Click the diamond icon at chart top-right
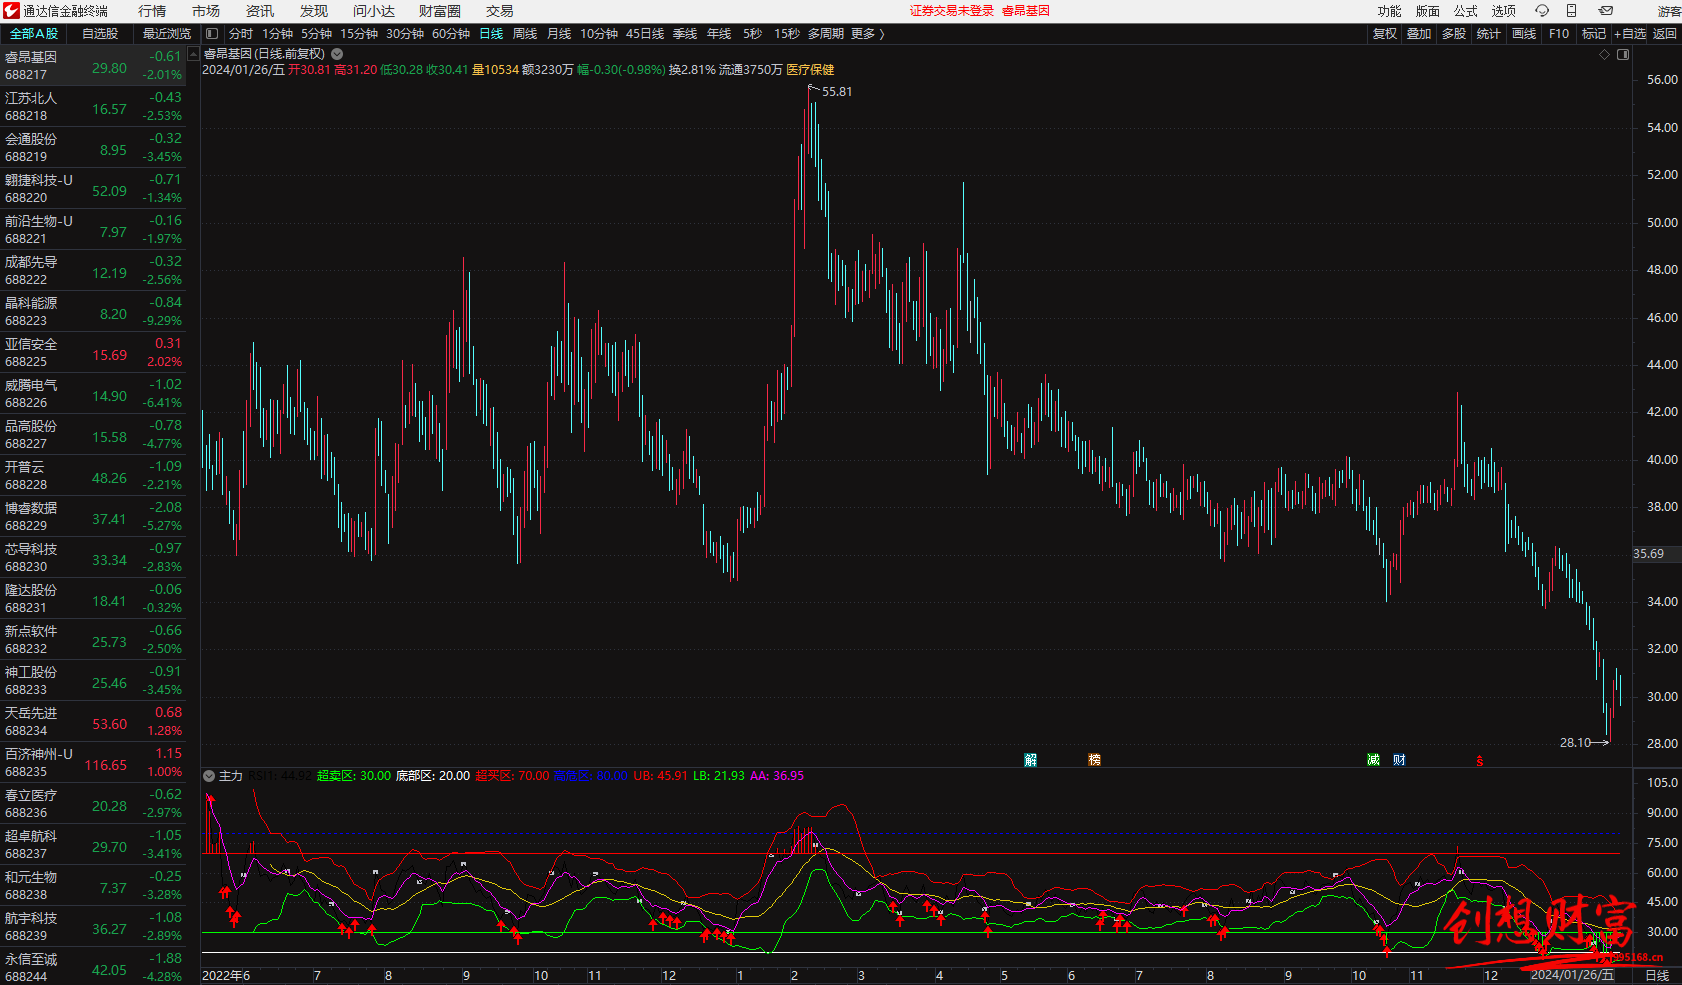Image resolution: width=1682 pixels, height=985 pixels. (1605, 55)
